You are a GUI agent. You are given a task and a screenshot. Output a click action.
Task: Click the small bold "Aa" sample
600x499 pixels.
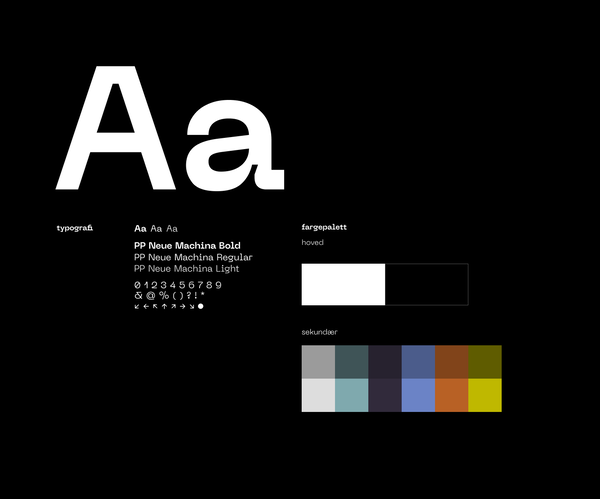pyautogui.click(x=140, y=228)
